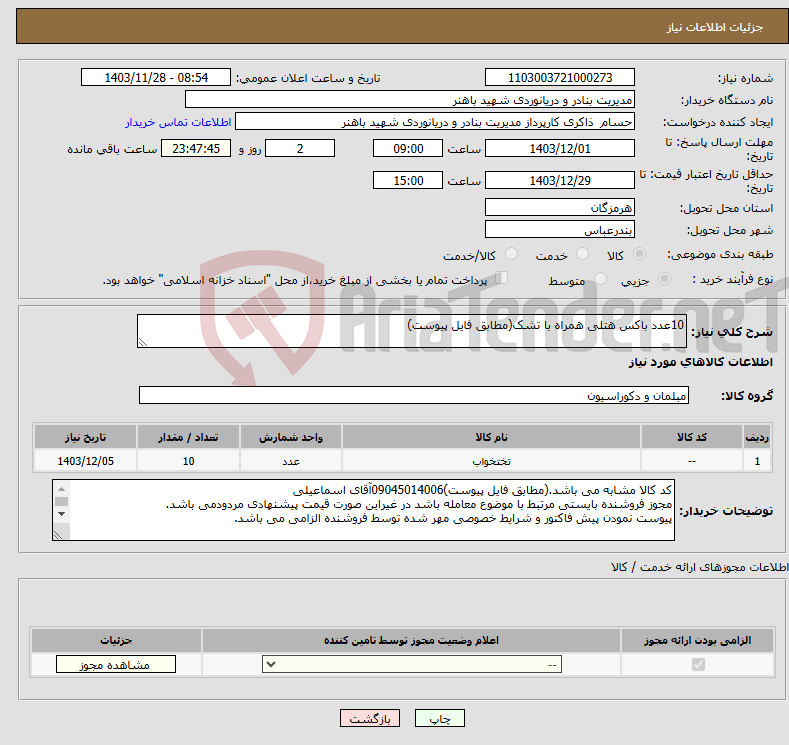This screenshot has width=789, height=745.
Task: Select the کالا radio button
Action: point(640,256)
